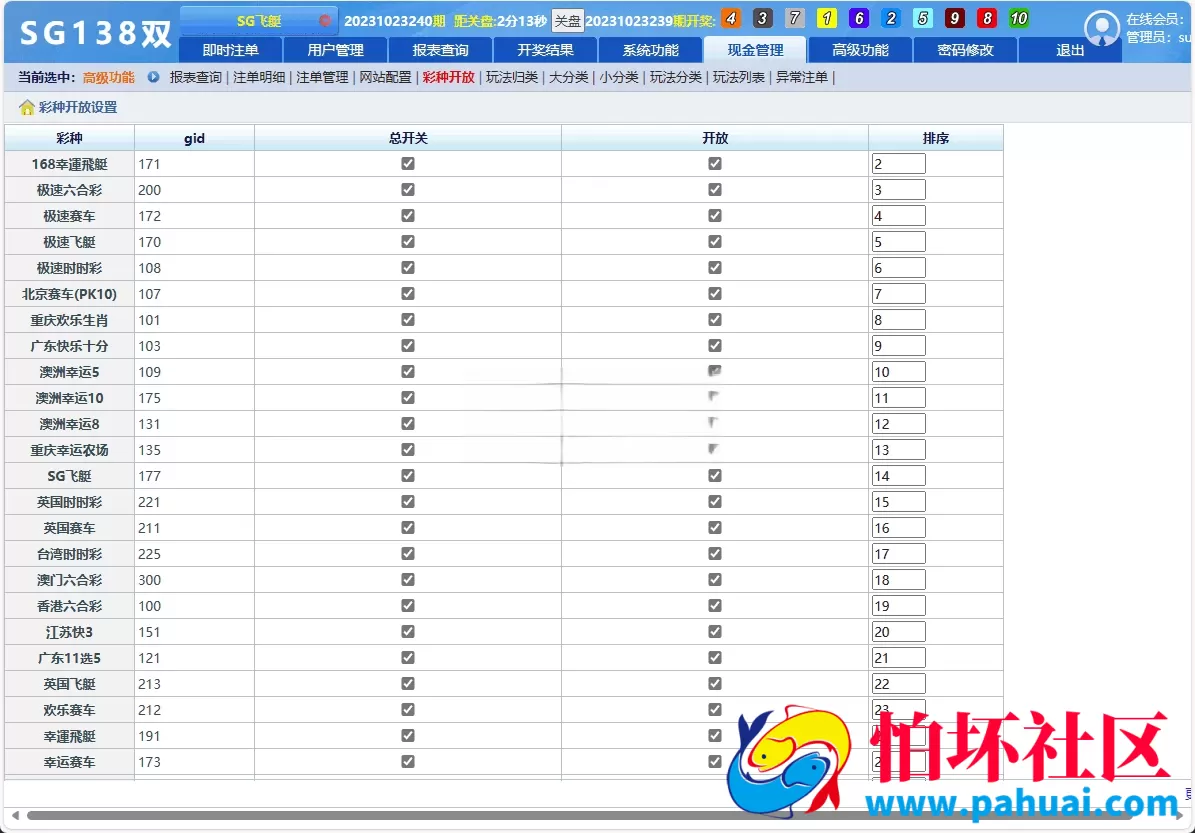1195x833 pixels.
Task: Open the 用户管理 tab
Action: click(x=335, y=50)
